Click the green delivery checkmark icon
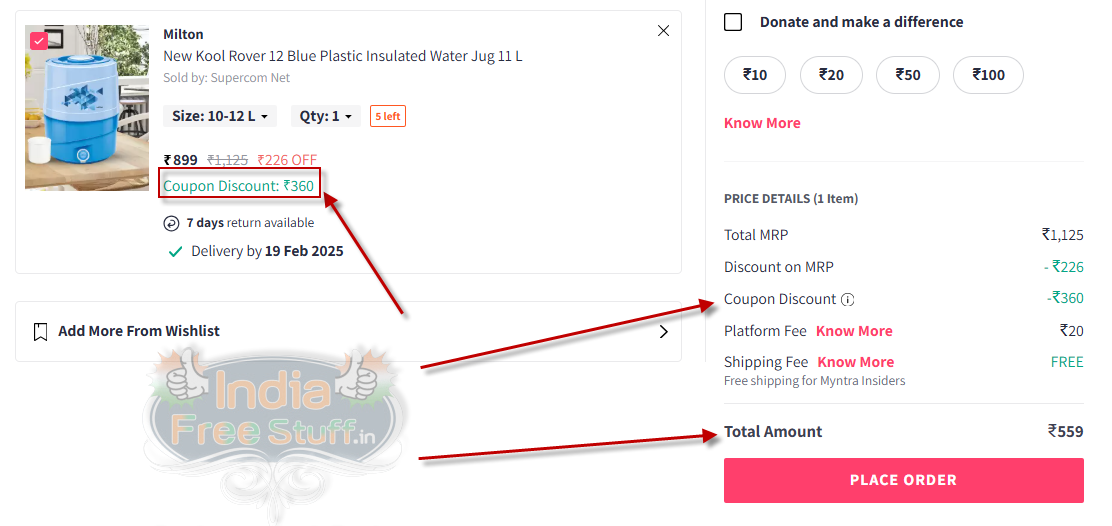The height and width of the screenshot is (526, 1112). [x=175, y=252]
